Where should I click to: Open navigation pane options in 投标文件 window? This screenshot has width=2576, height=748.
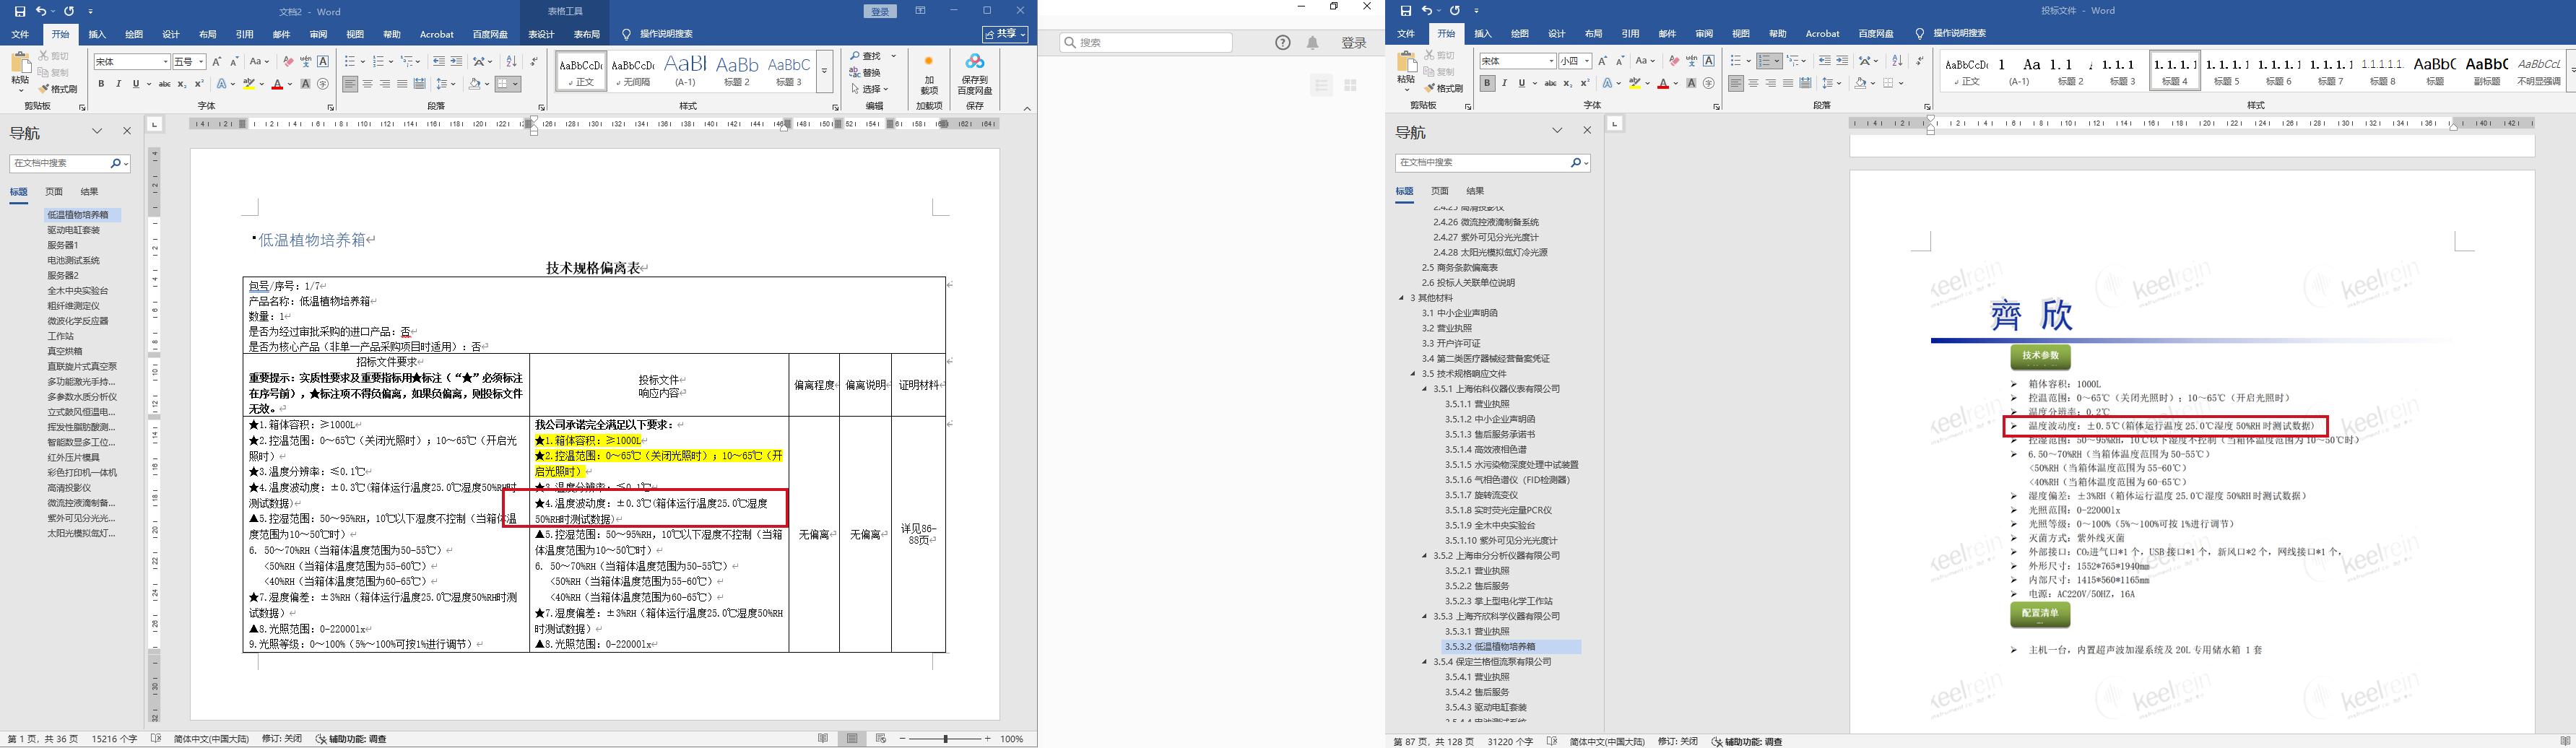[x=1557, y=131]
